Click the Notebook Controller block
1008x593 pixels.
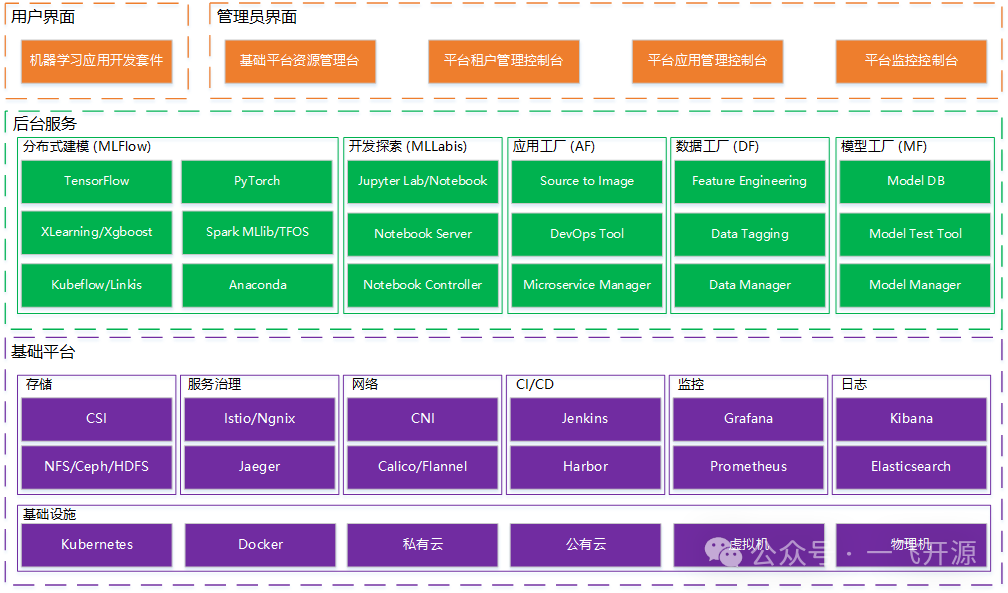(422, 285)
